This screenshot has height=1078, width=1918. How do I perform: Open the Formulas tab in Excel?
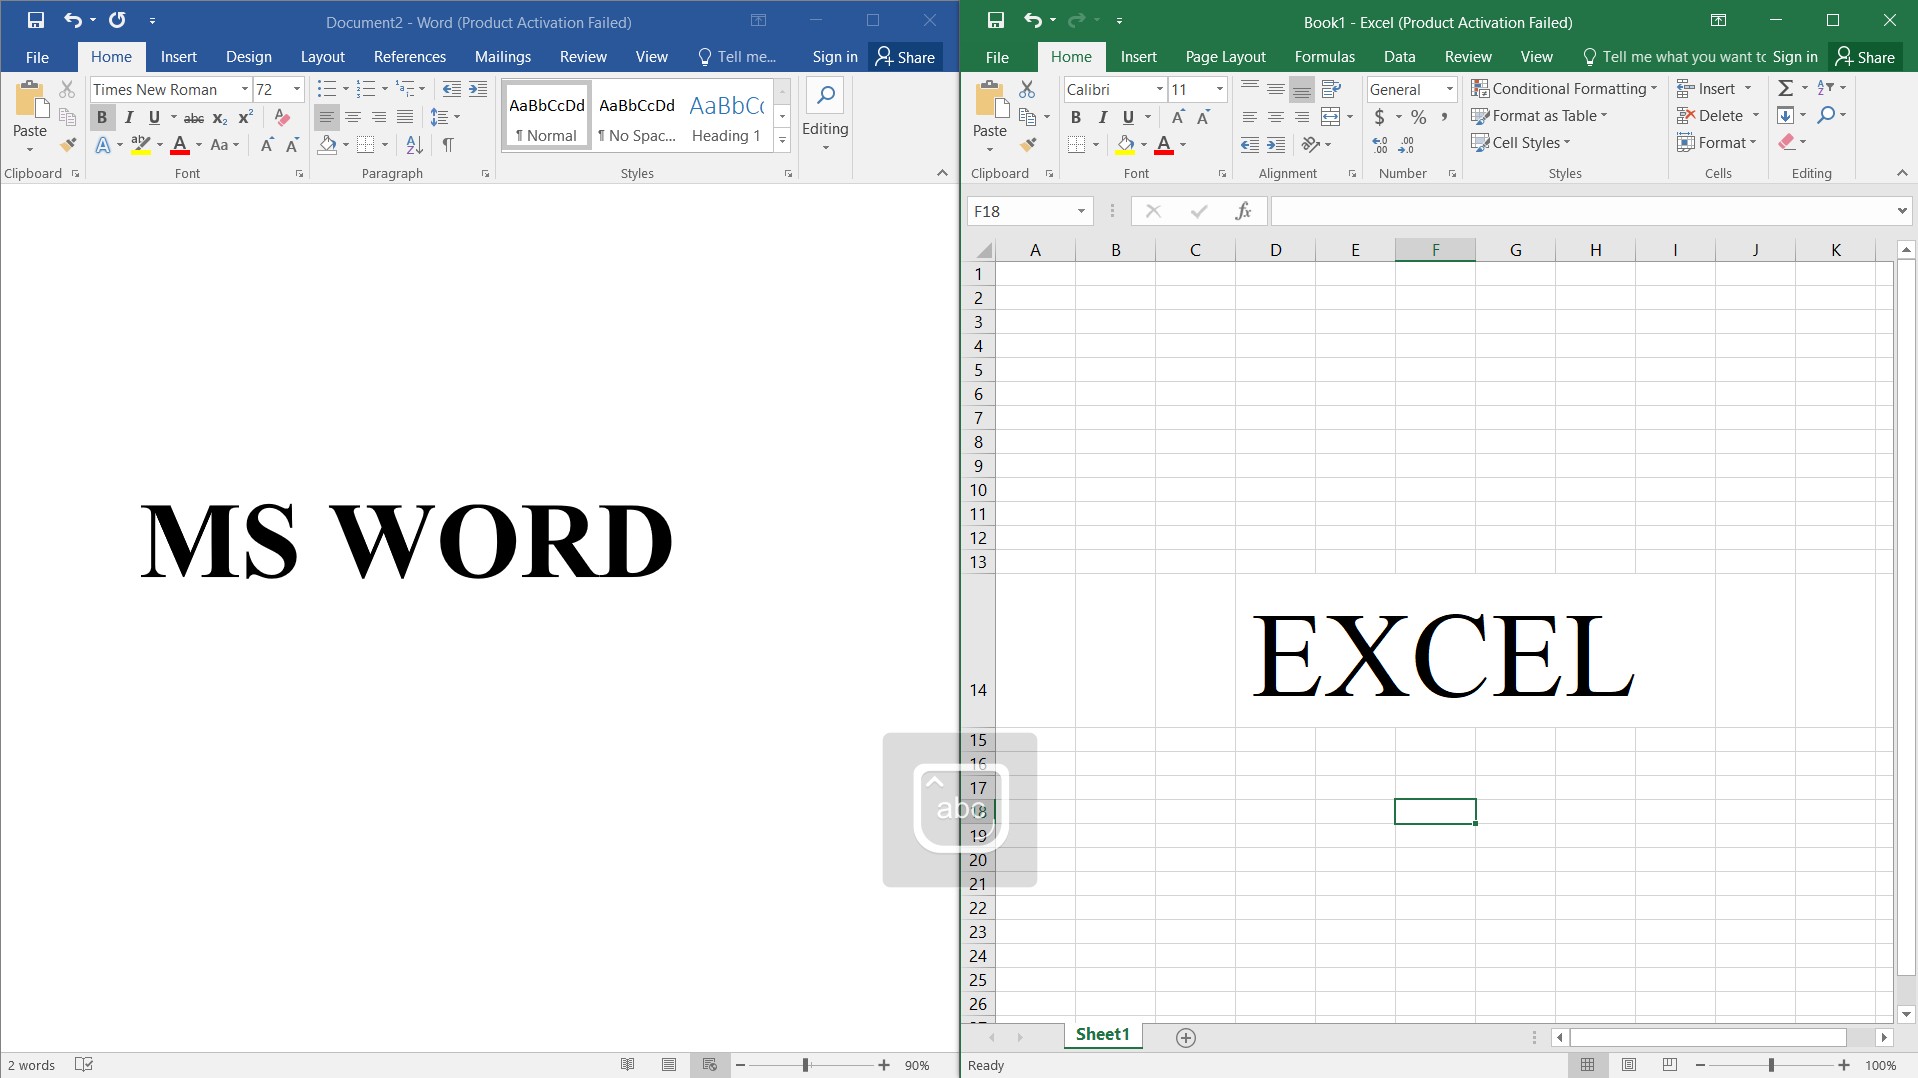[x=1324, y=56]
